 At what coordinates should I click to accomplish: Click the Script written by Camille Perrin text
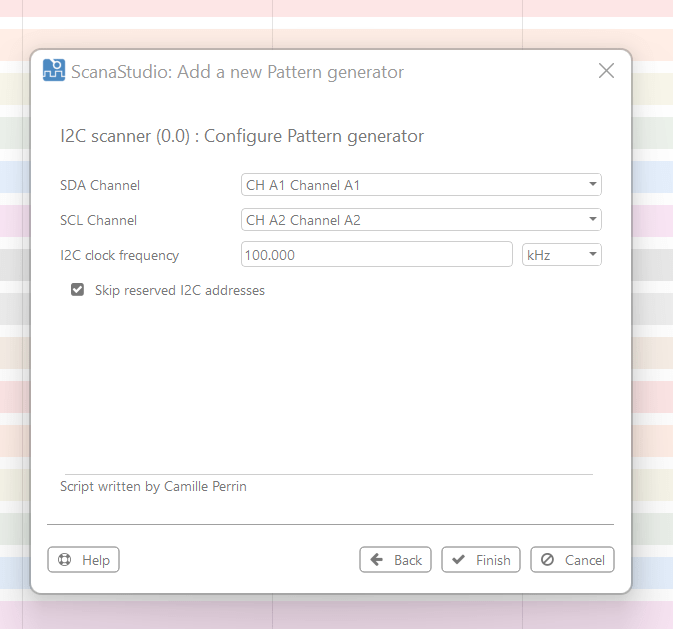[153, 486]
